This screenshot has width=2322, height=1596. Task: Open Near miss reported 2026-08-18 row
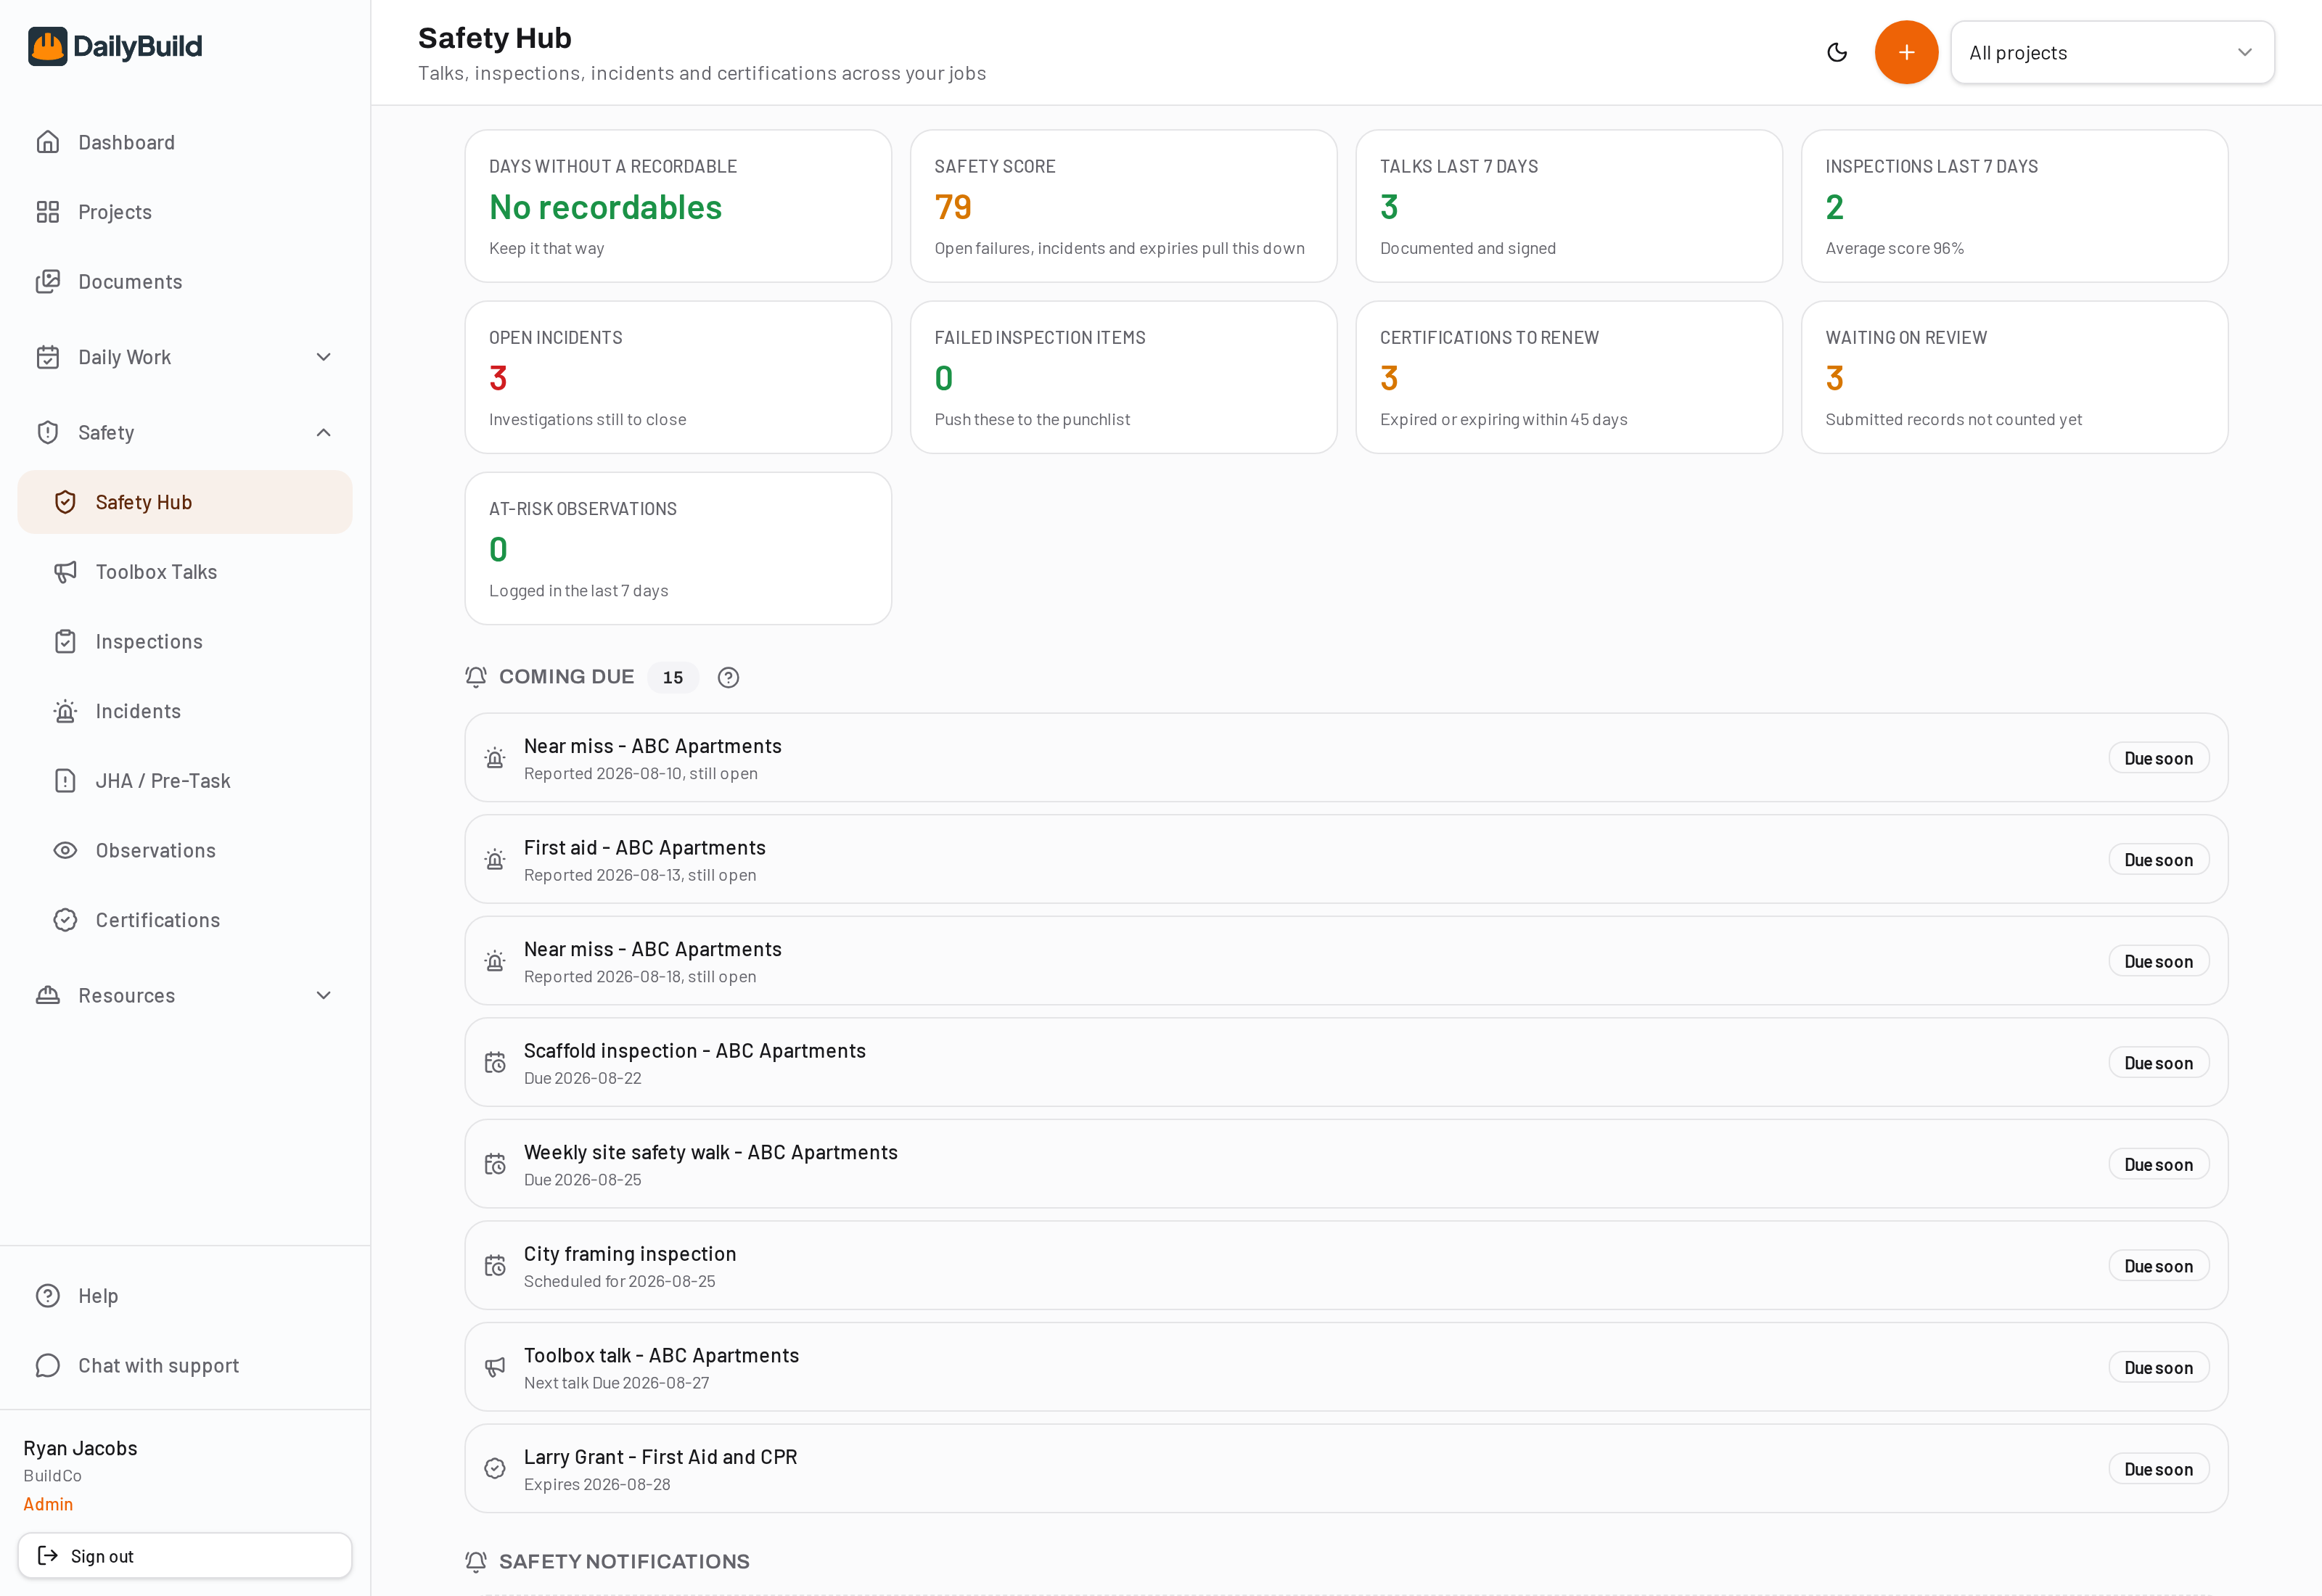pyautogui.click(x=1346, y=961)
